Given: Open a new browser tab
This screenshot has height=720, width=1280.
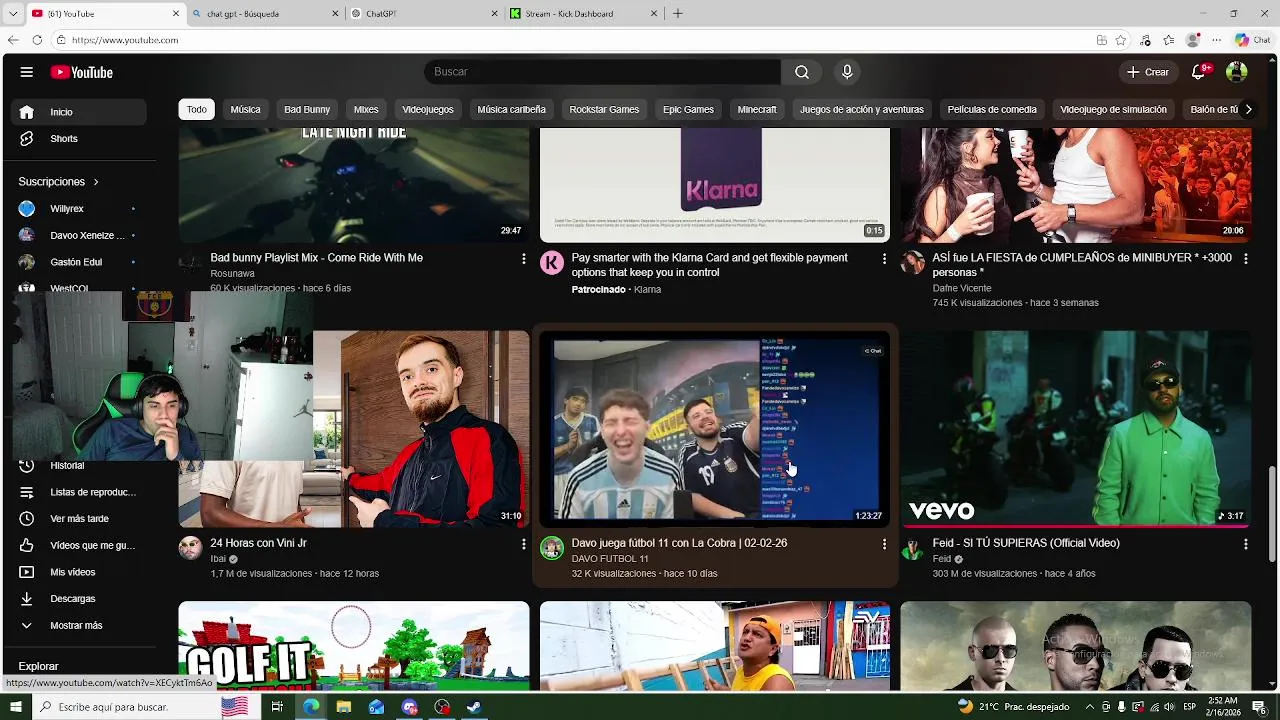Looking at the screenshot, I should pos(678,14).
